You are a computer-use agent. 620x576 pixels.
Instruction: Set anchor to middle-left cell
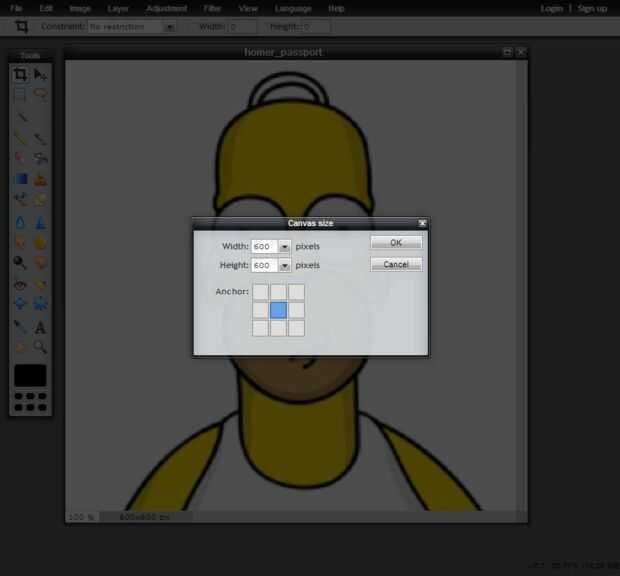click(260, 310)
